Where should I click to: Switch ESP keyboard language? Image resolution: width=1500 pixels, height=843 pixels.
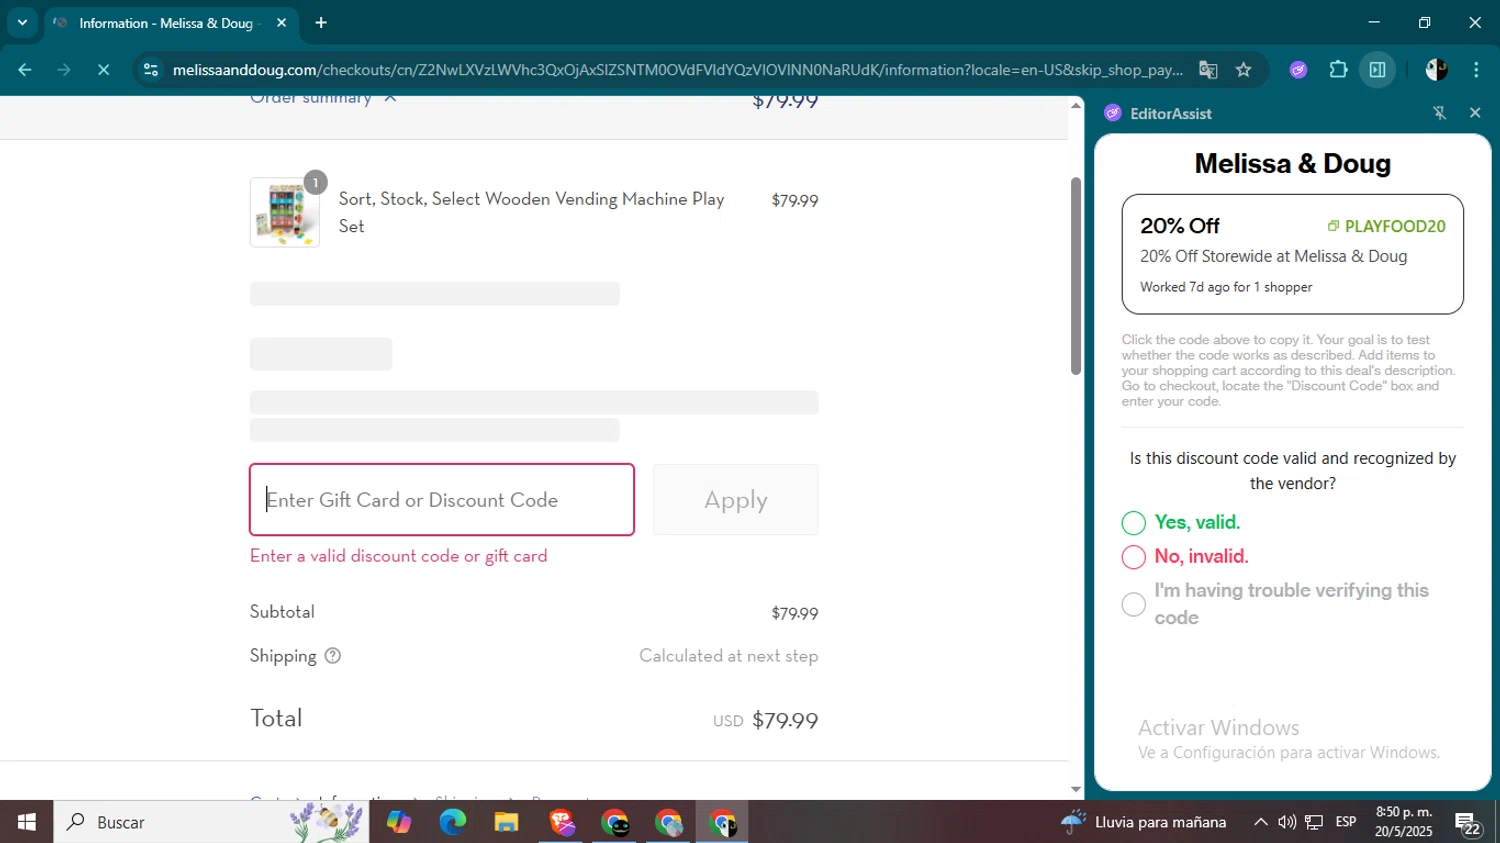1346,822
